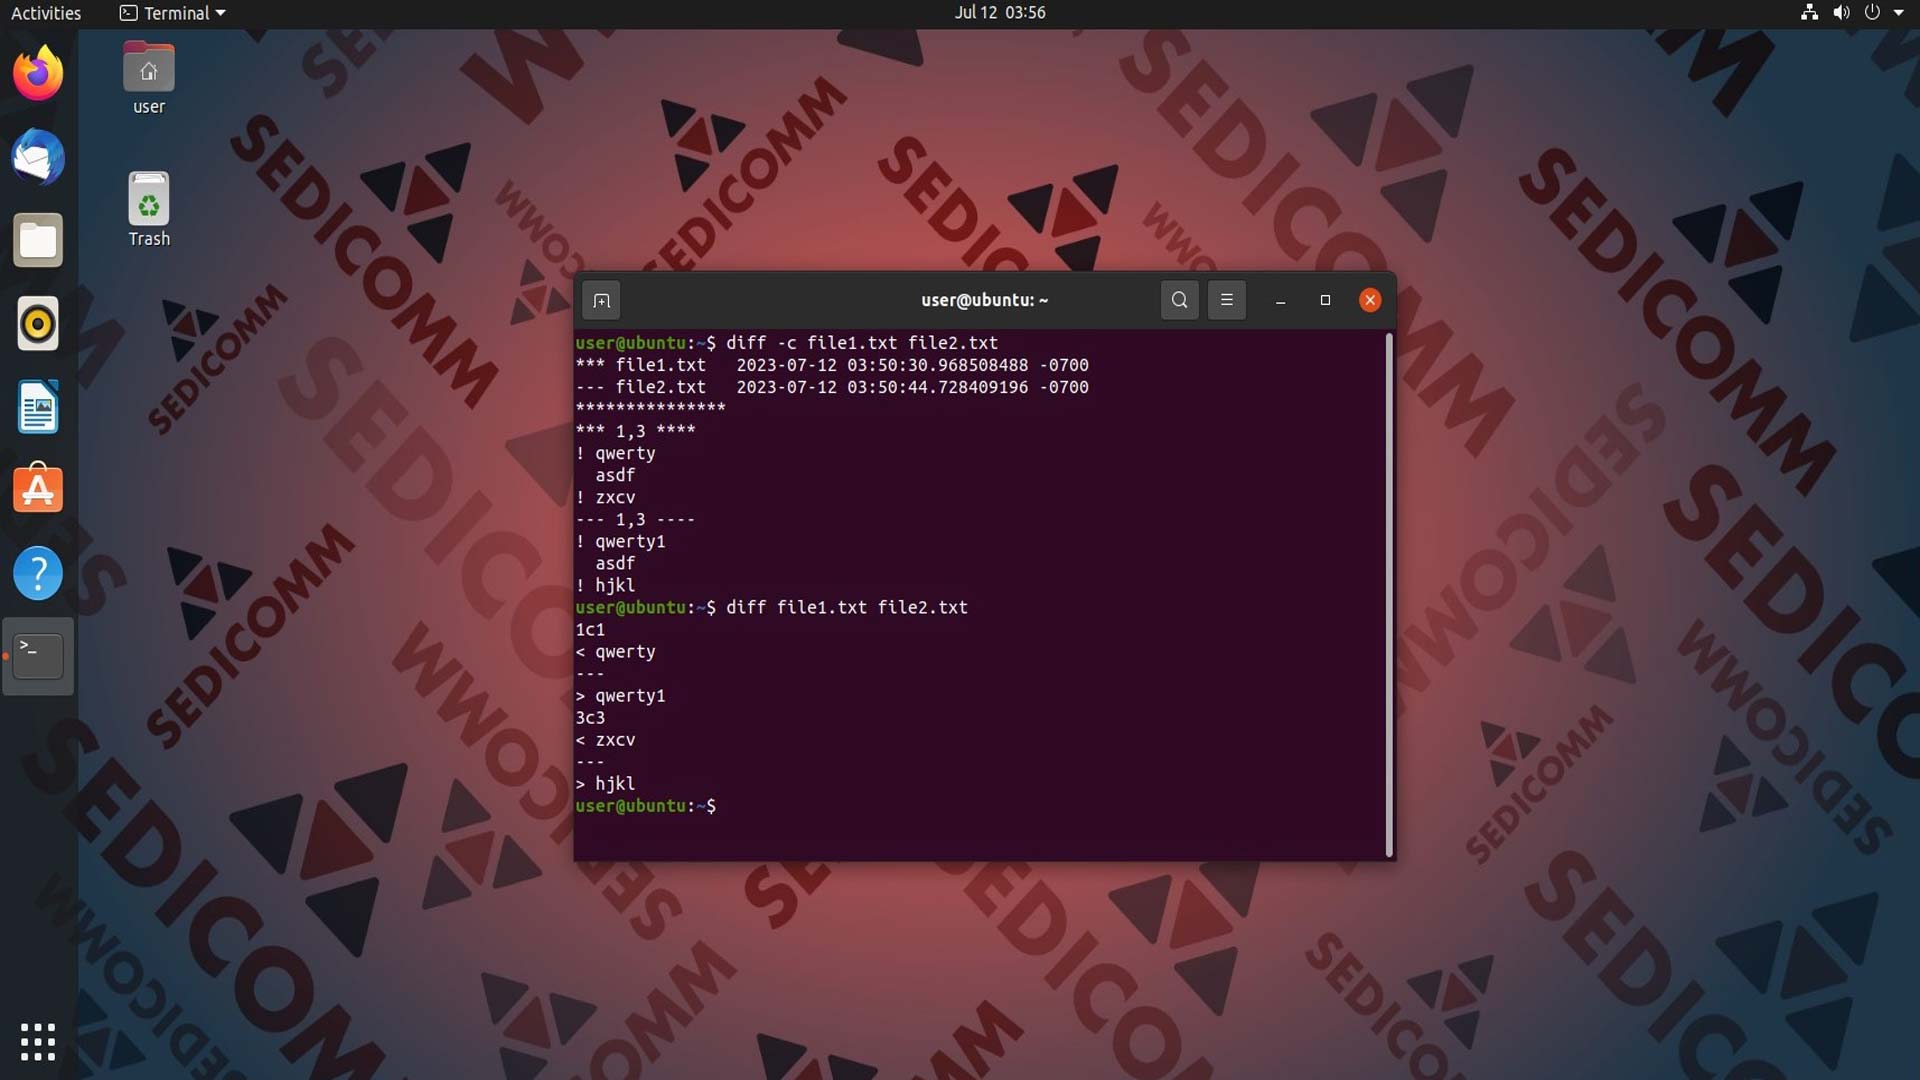Open Rhythmbox music player in the dock
The height and width of the screenshot is (1080, 1920).
click(38, 324)
